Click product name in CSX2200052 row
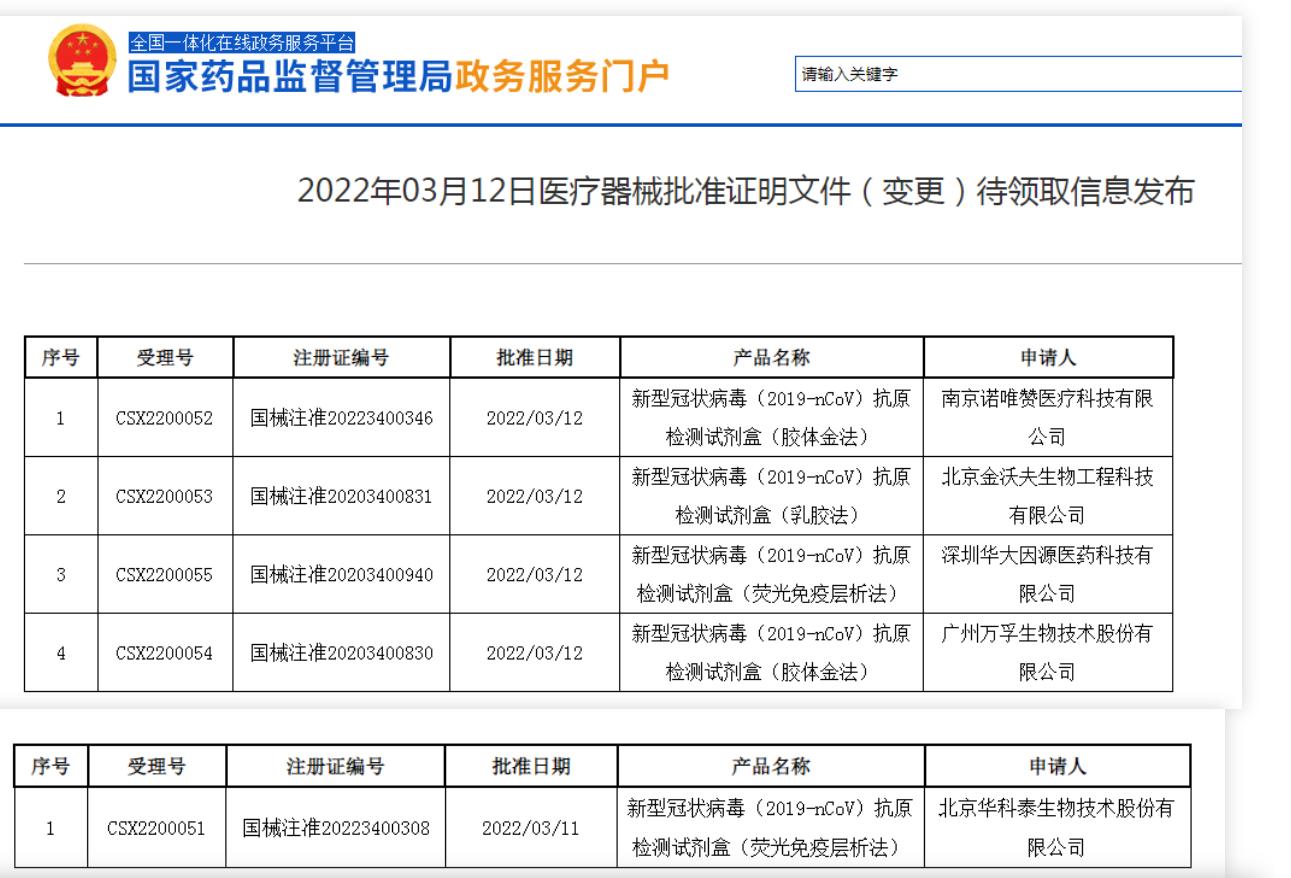The height and width of the screenshot is (878, 1291). (771, 418)
